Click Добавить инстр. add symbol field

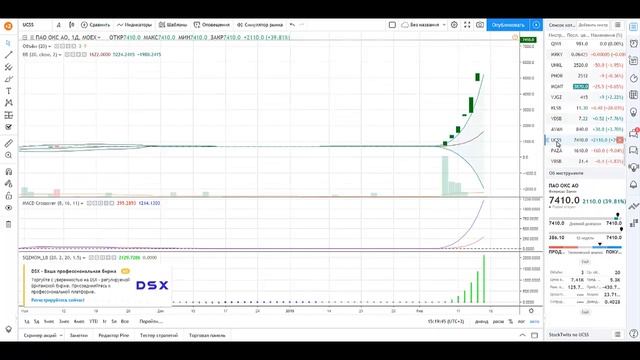coord(593,25)
